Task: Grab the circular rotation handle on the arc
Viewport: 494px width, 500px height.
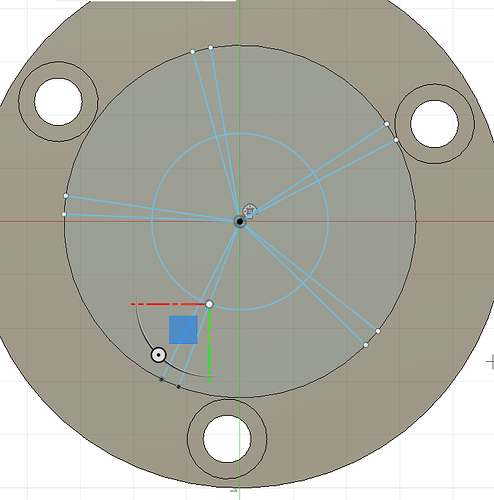Action: (x=158, y=355)
